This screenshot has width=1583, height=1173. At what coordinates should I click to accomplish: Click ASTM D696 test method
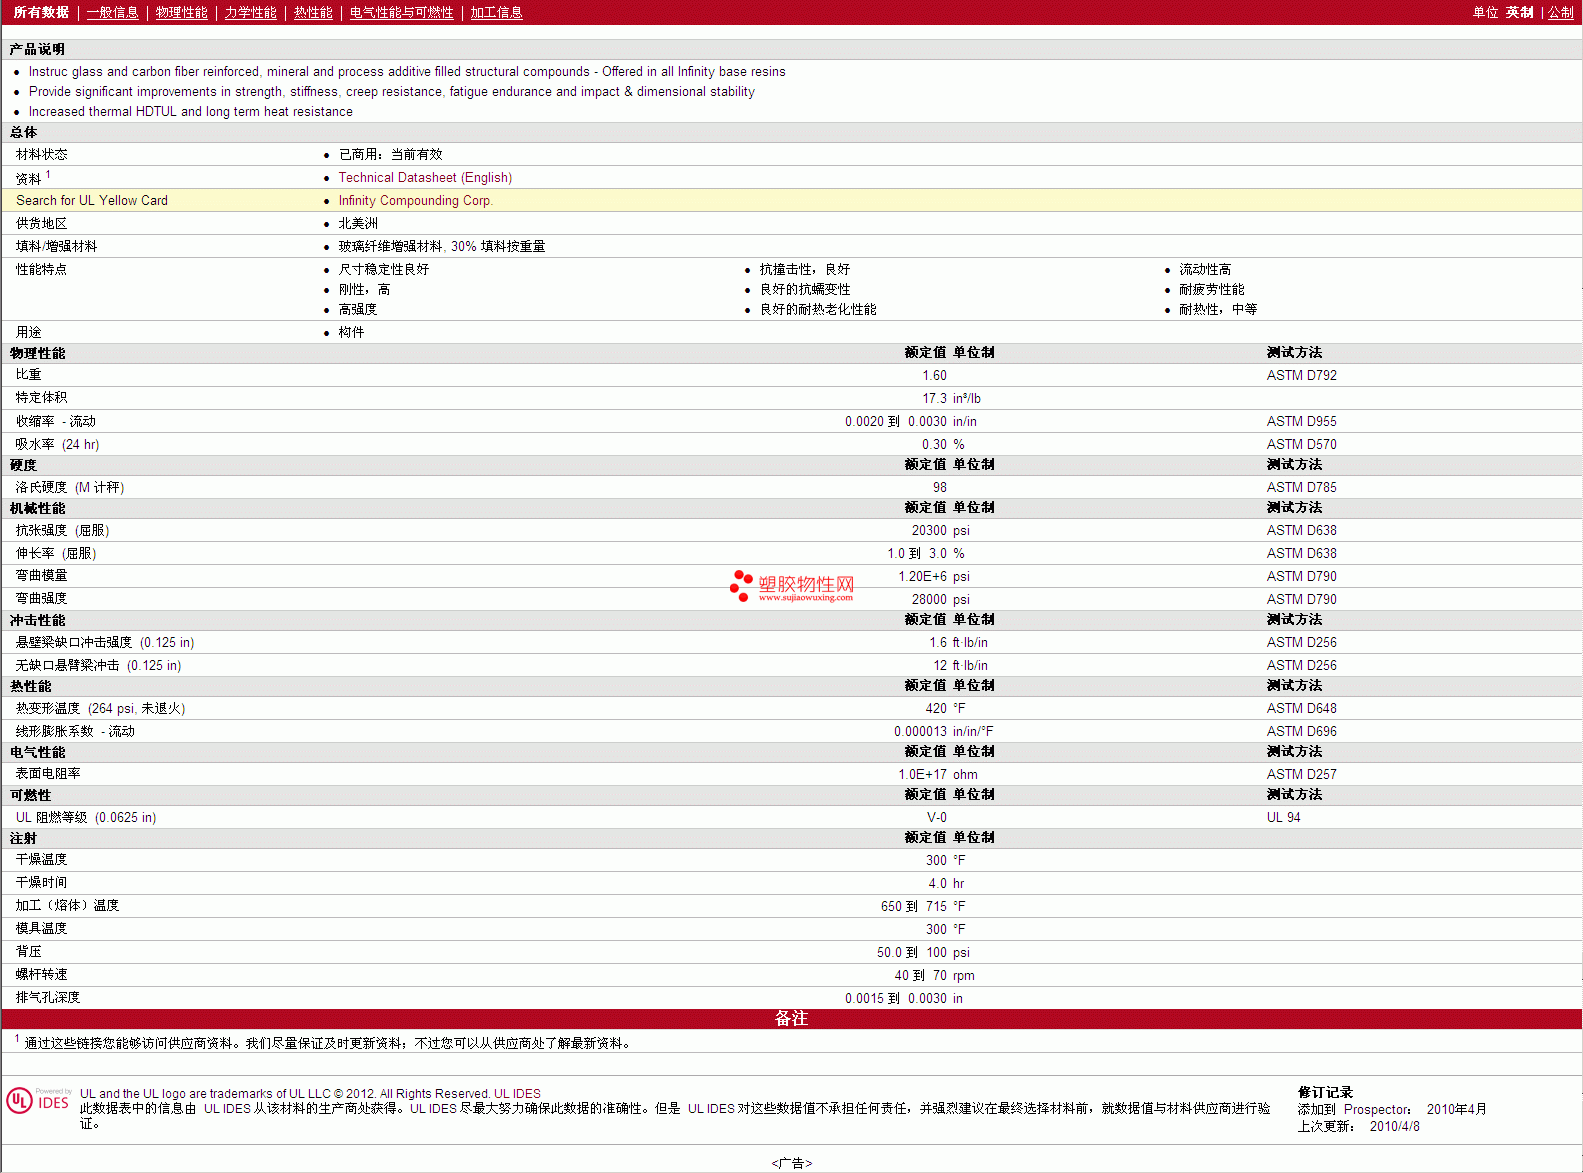[1301, 731]
